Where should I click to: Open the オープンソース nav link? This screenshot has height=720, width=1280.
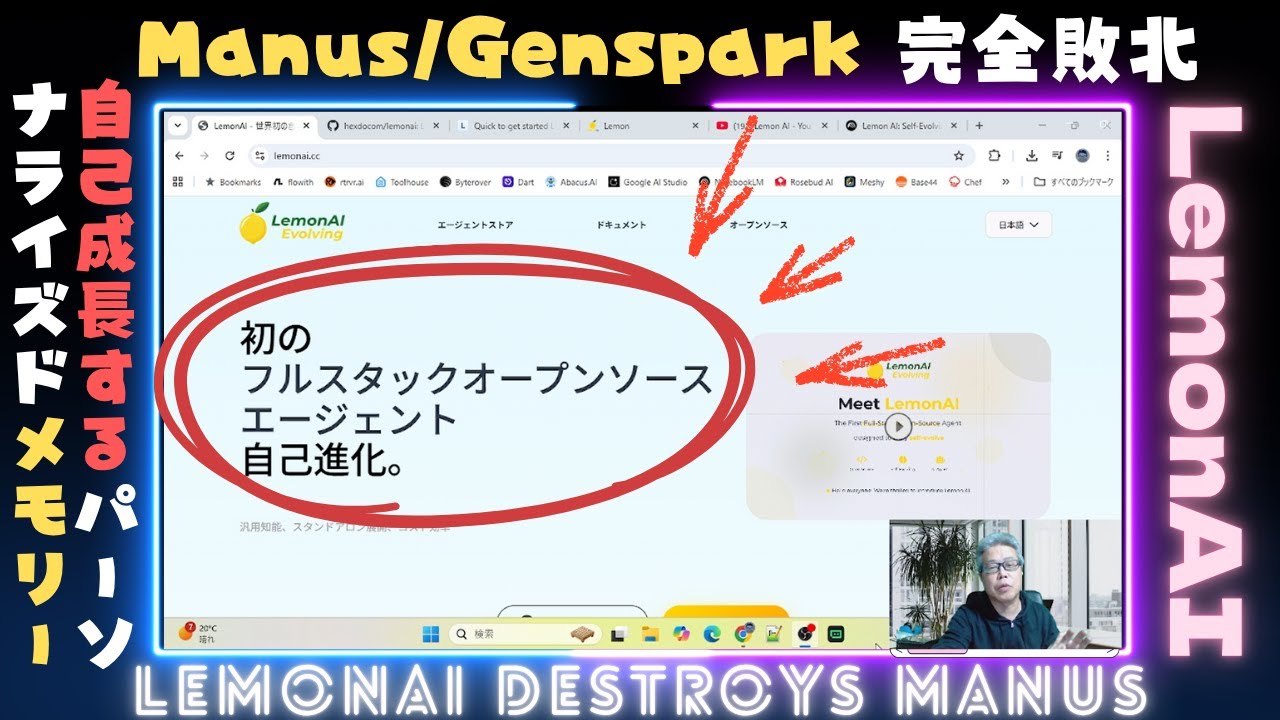coord(758,225)
